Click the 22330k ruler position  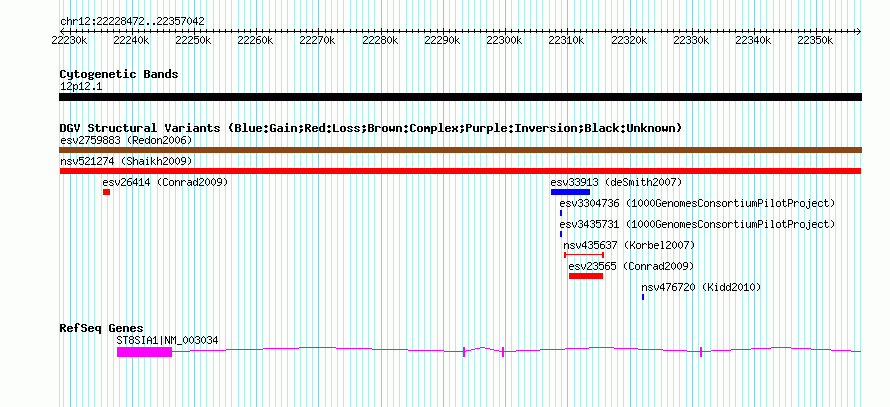click(x=691, y=40)
